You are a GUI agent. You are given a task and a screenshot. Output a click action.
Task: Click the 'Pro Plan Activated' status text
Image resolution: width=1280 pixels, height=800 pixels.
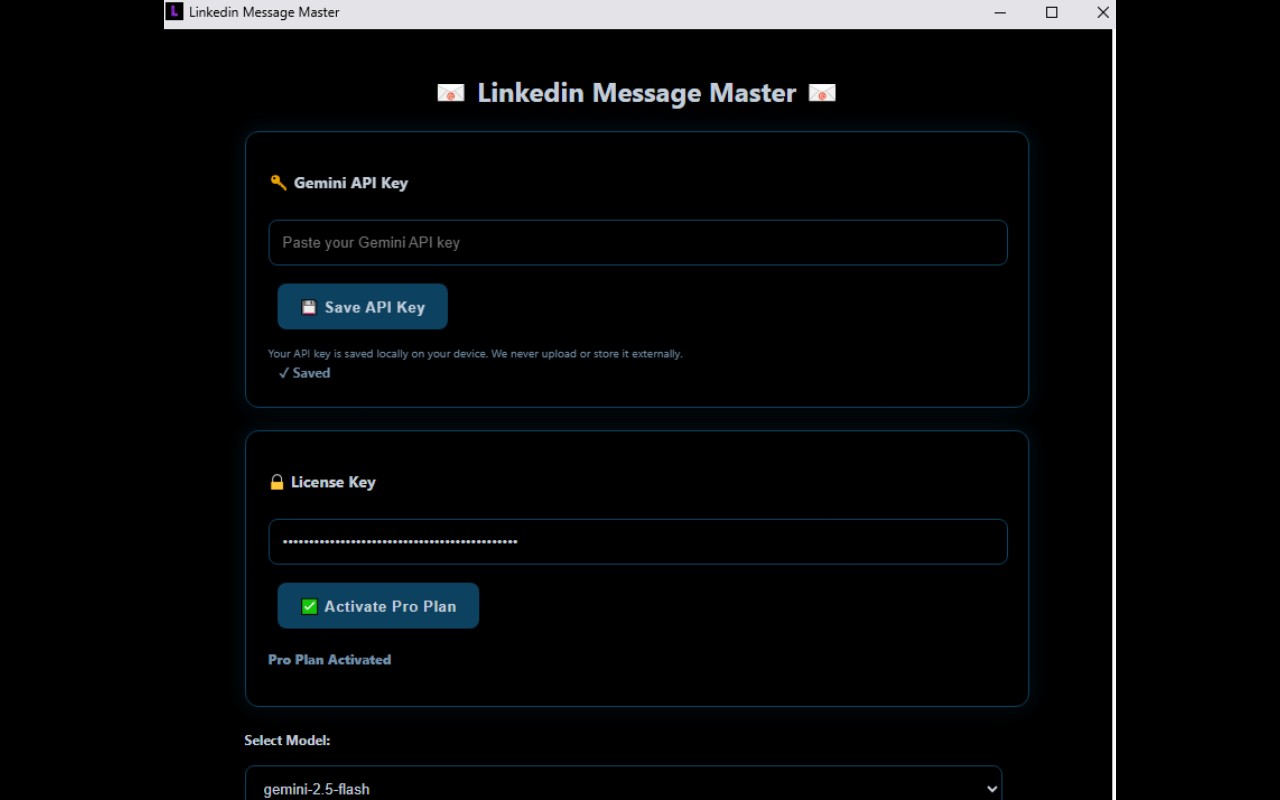(329, 660)
